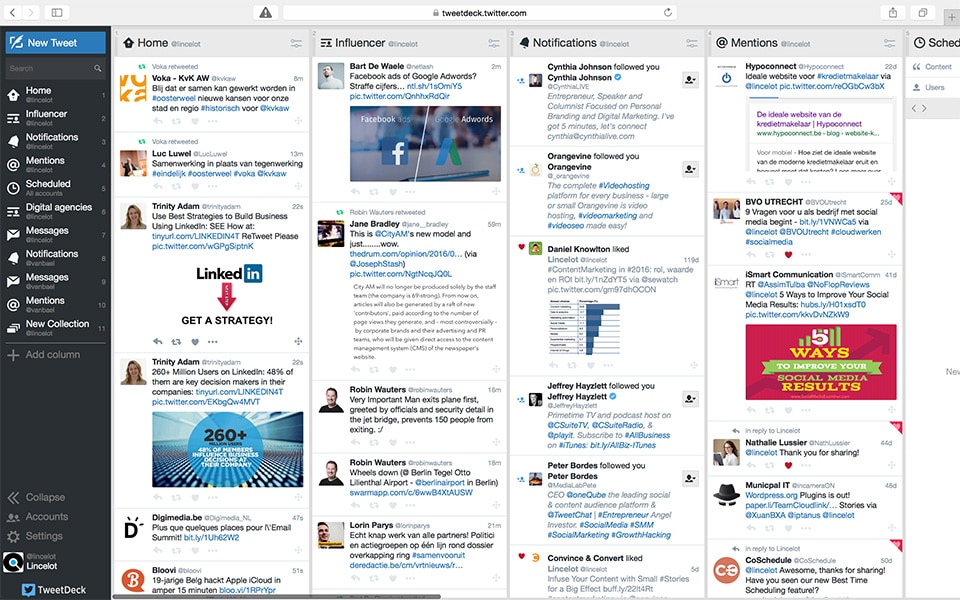Retweet Trinity Adam's GET A STRATEGY tweet
The image size is (960, 600).
click(176, 342)
